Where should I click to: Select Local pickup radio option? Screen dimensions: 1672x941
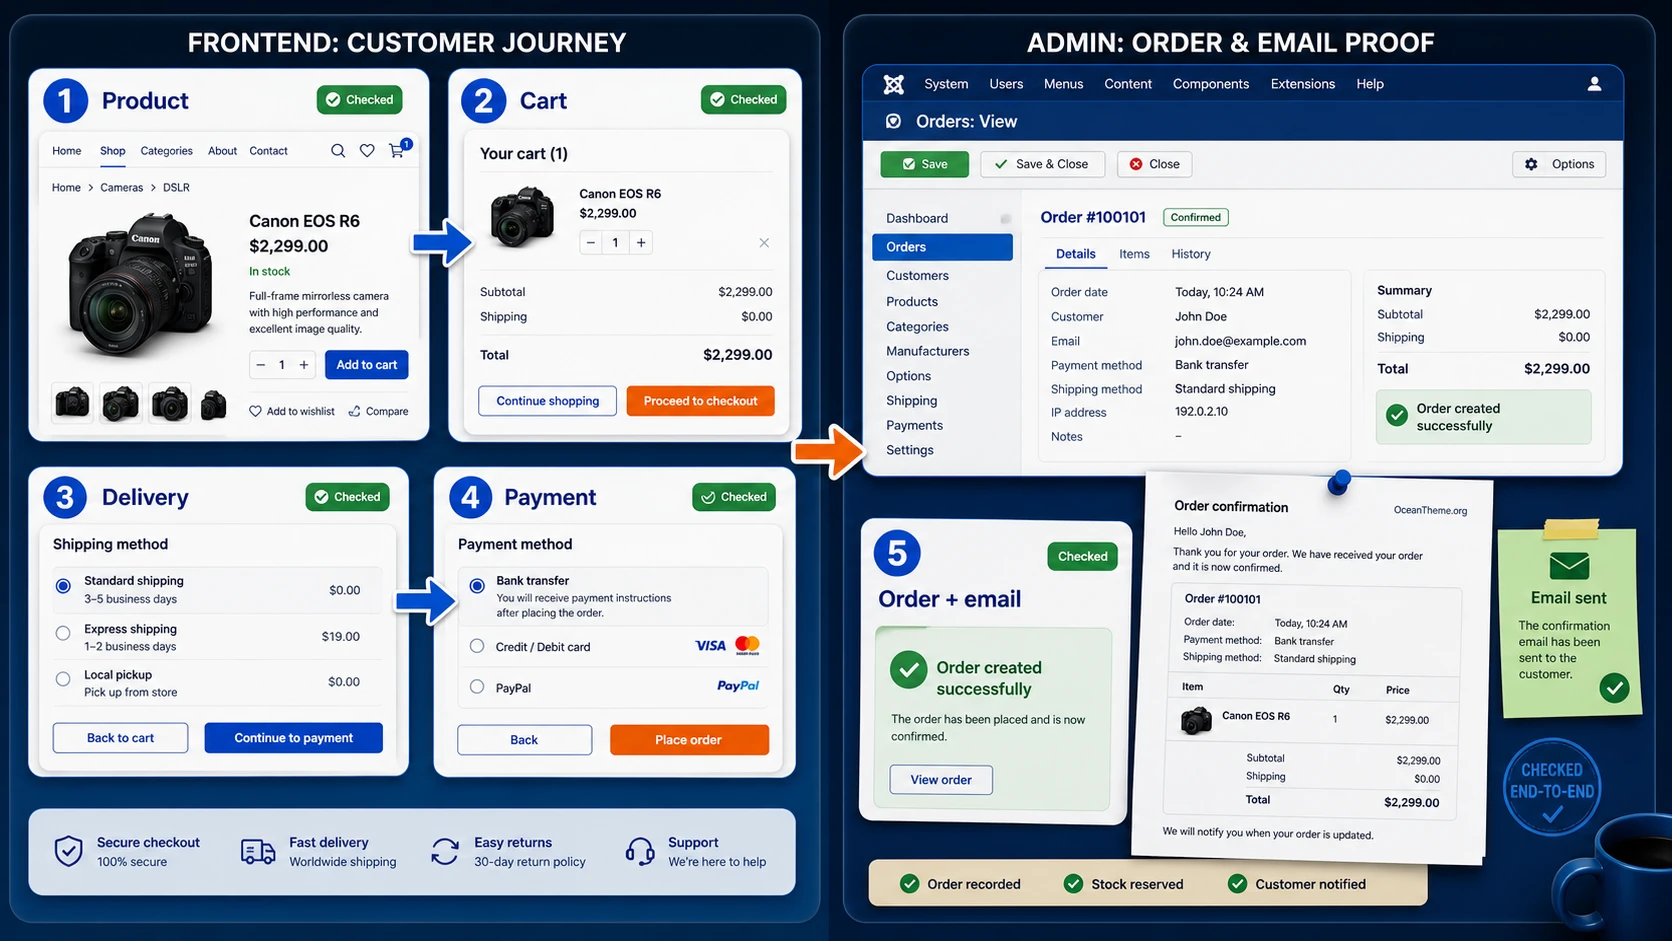coord(63,679)
